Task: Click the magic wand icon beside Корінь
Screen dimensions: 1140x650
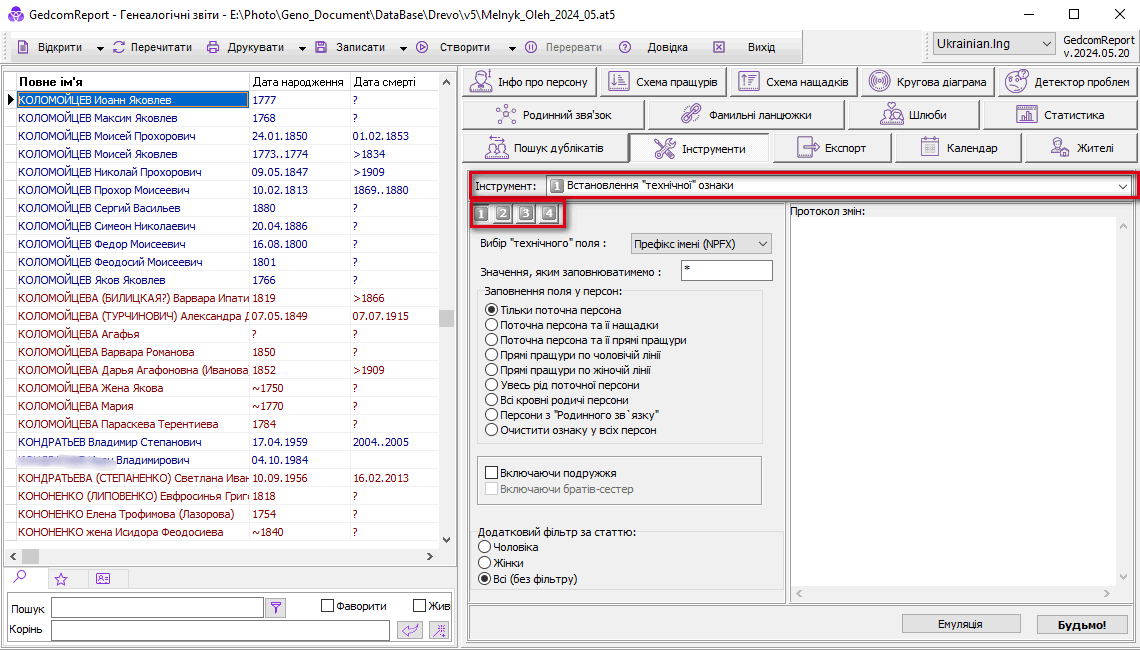Action: 438,630
